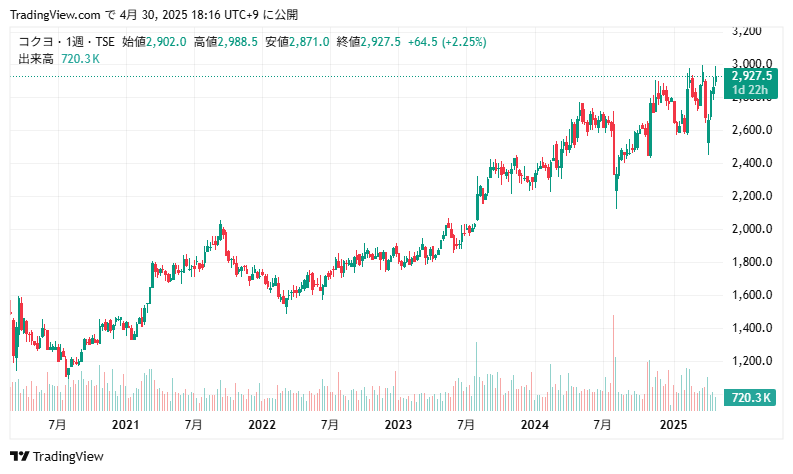
Task: Click the 2,400.0 price axis label
Action: click(x=750, y=163)
